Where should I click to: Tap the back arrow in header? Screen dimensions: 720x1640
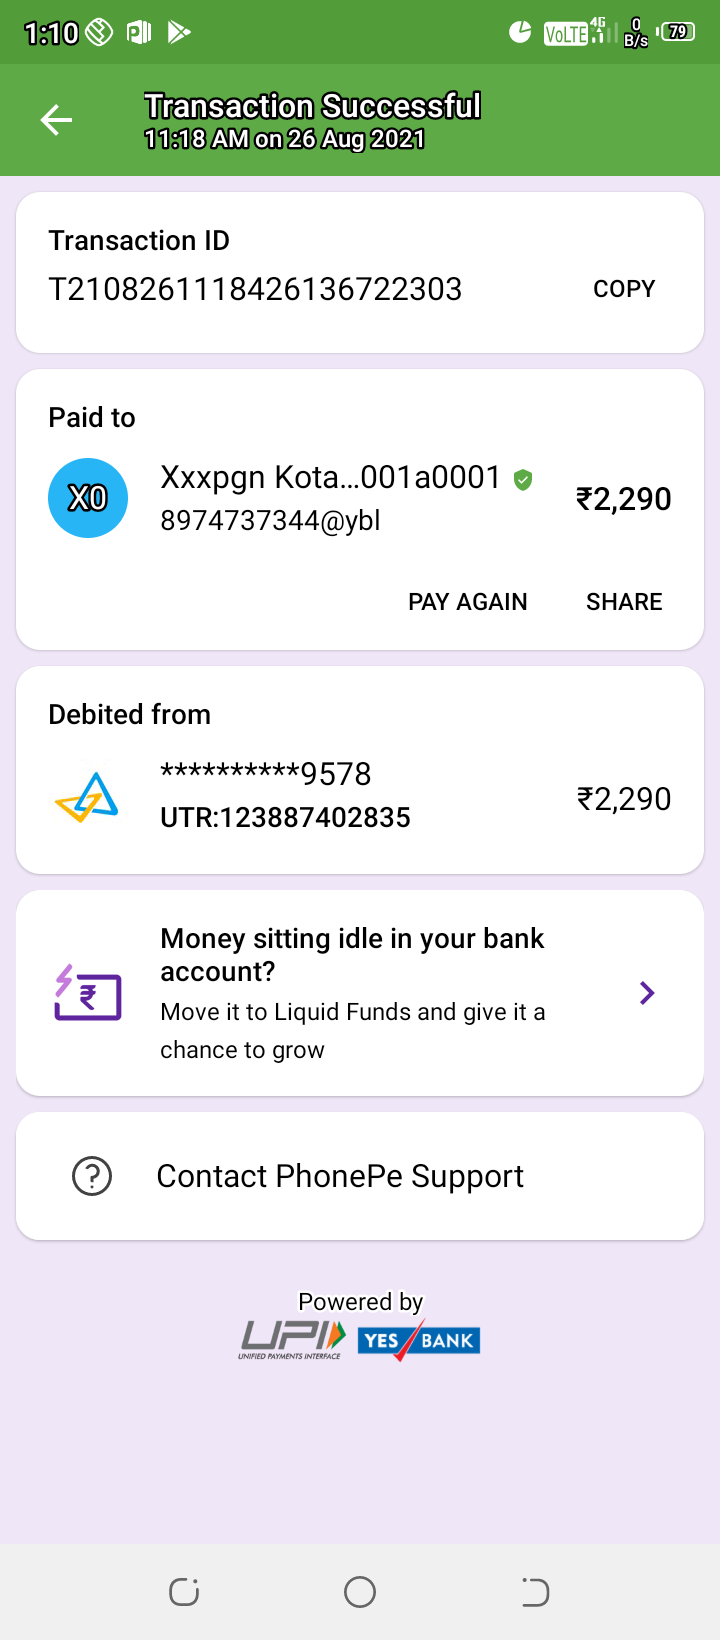(57, 121)
